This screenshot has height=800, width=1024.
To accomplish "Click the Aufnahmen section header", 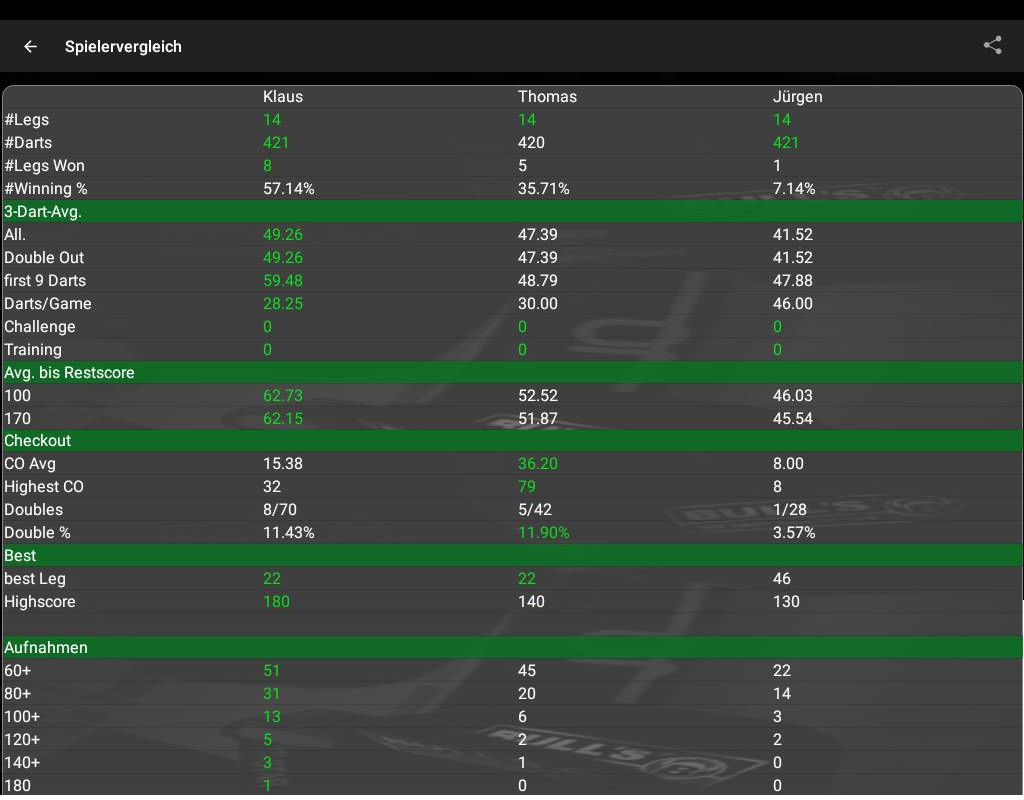I will 46,647.
